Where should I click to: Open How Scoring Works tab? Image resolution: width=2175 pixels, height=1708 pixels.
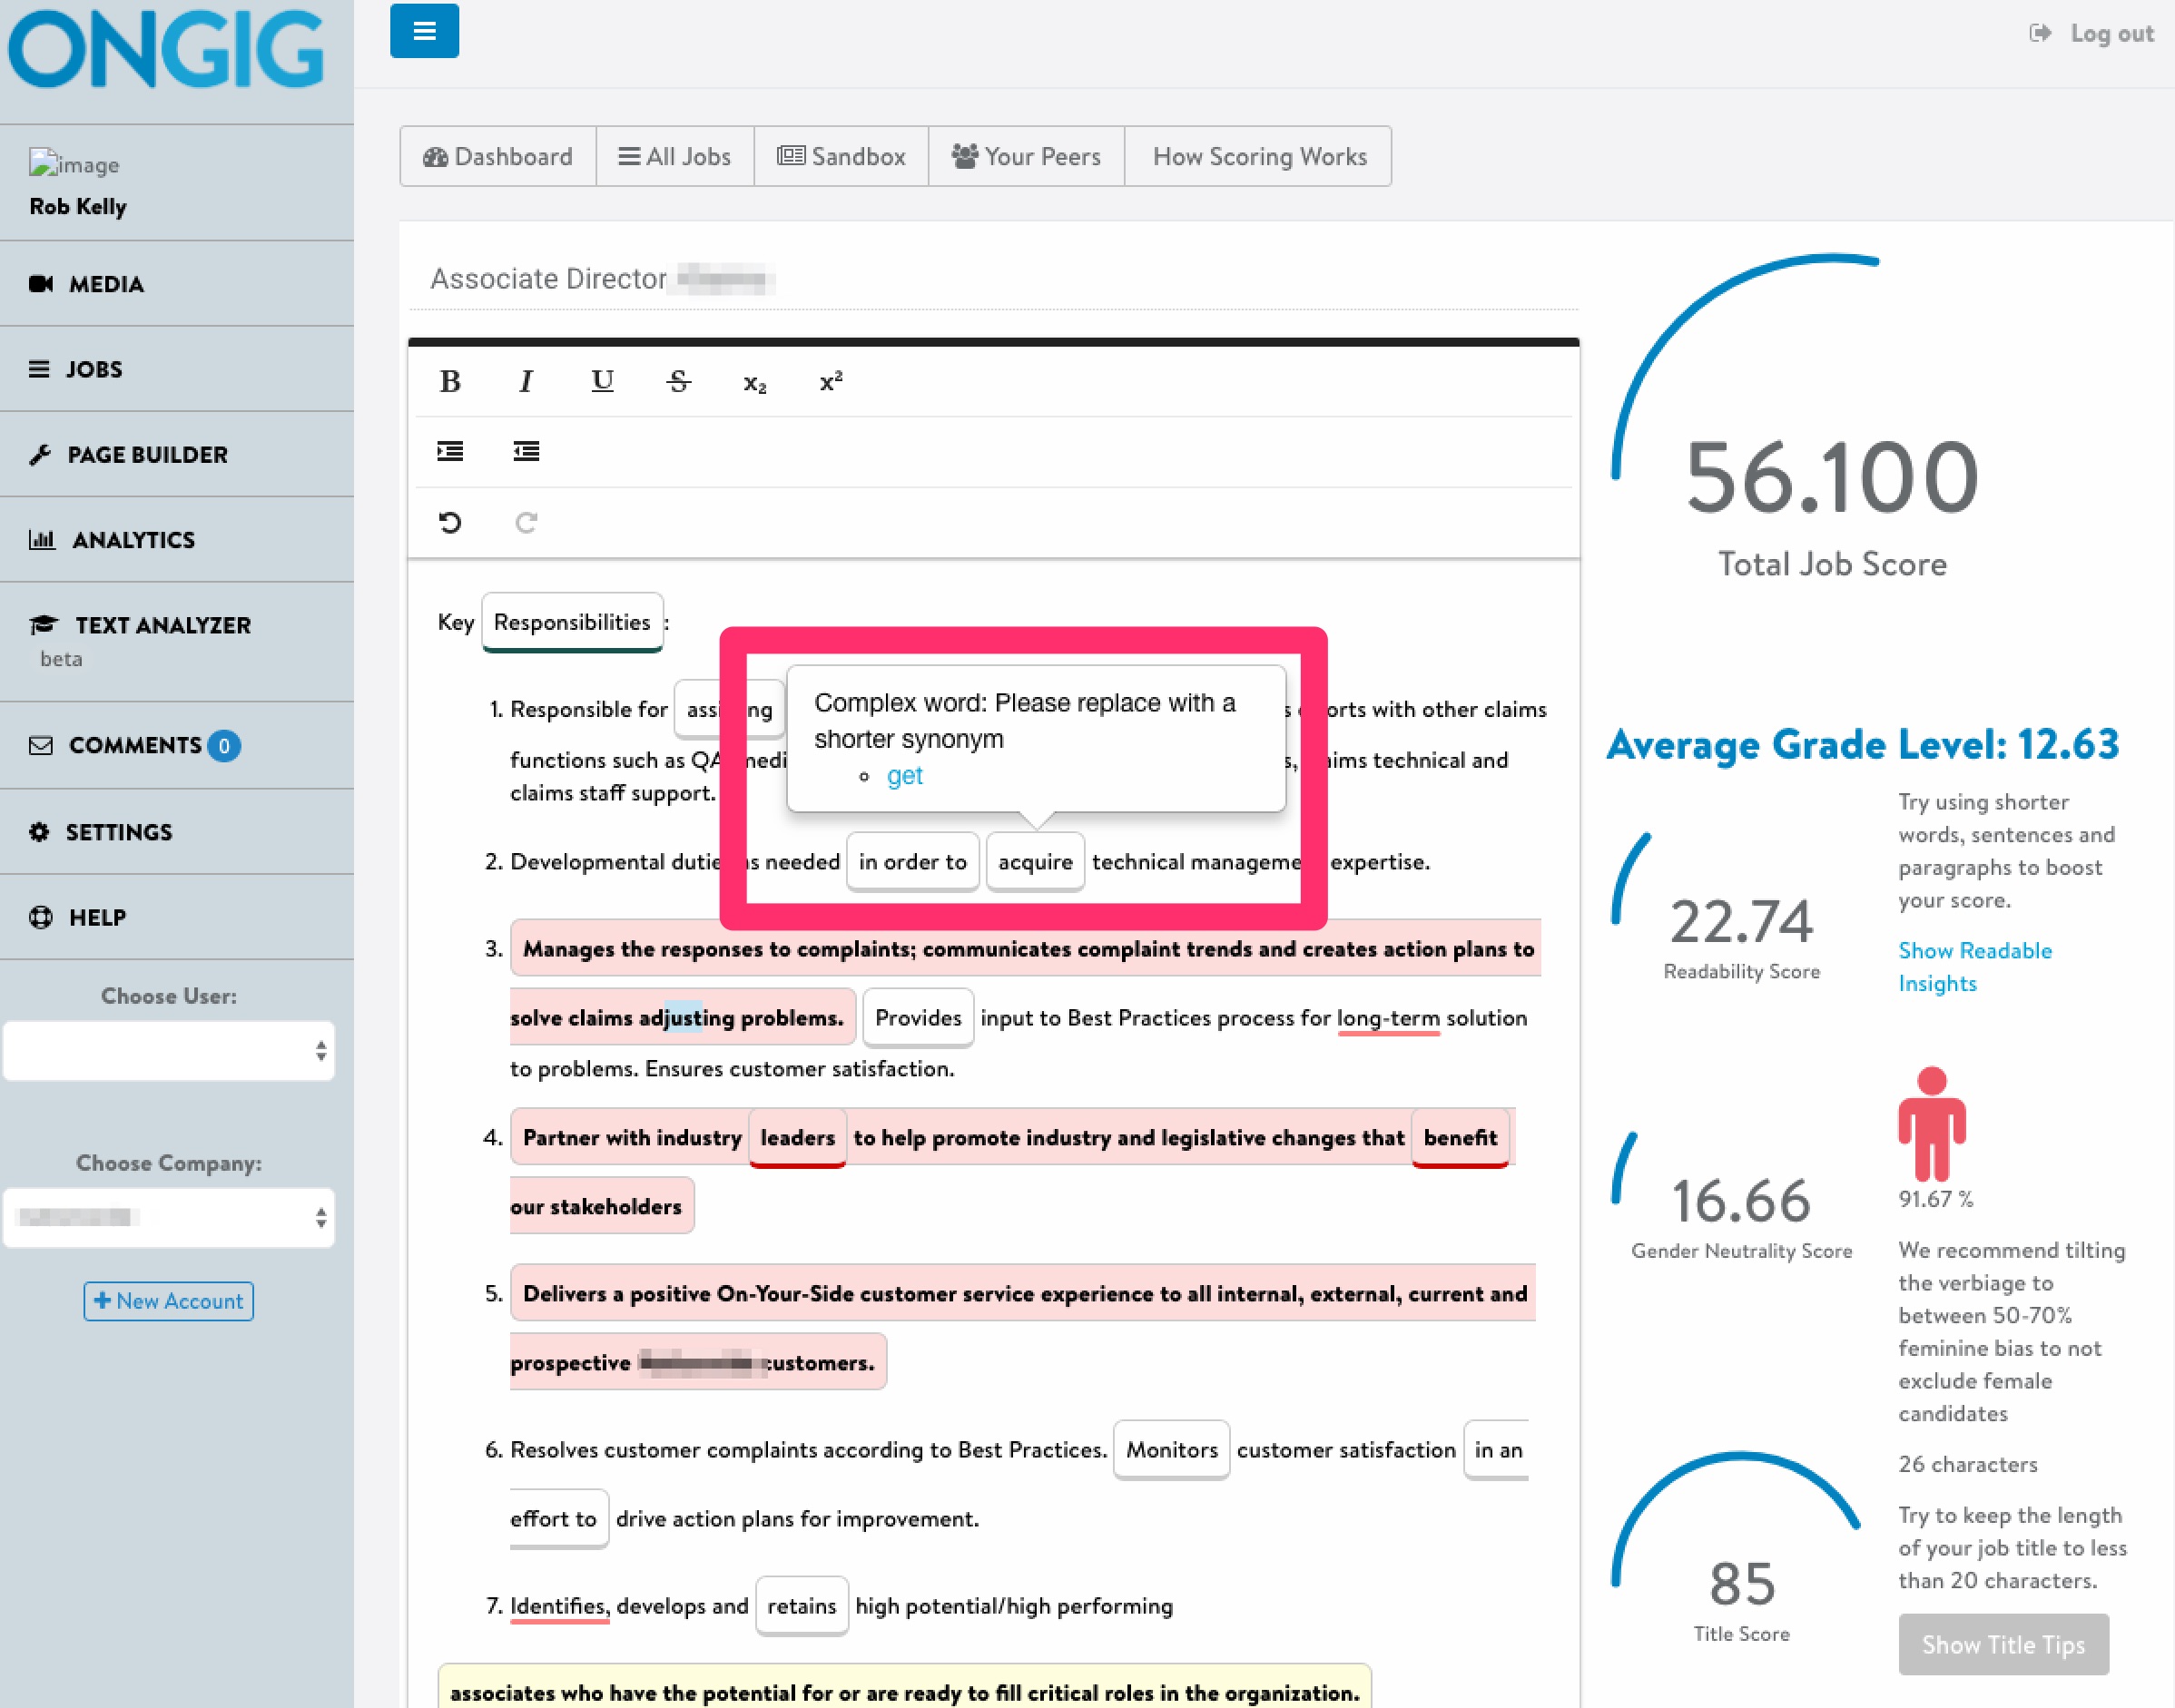click(1259, 156)
